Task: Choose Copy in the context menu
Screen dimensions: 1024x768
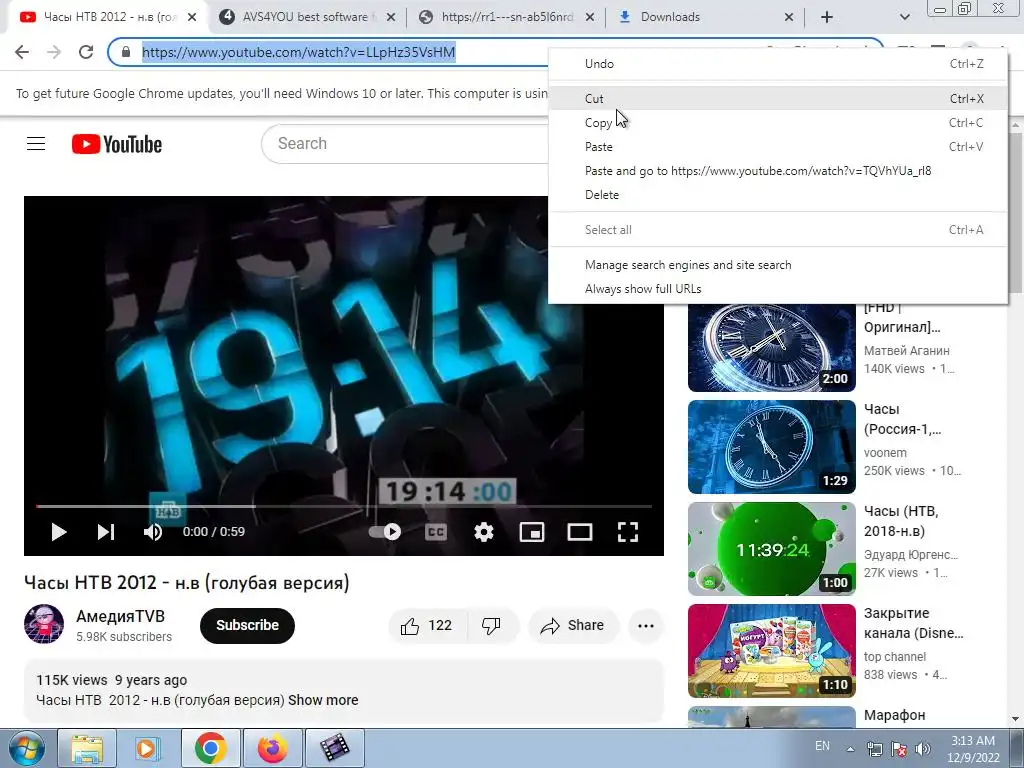Action: point(778,123)
